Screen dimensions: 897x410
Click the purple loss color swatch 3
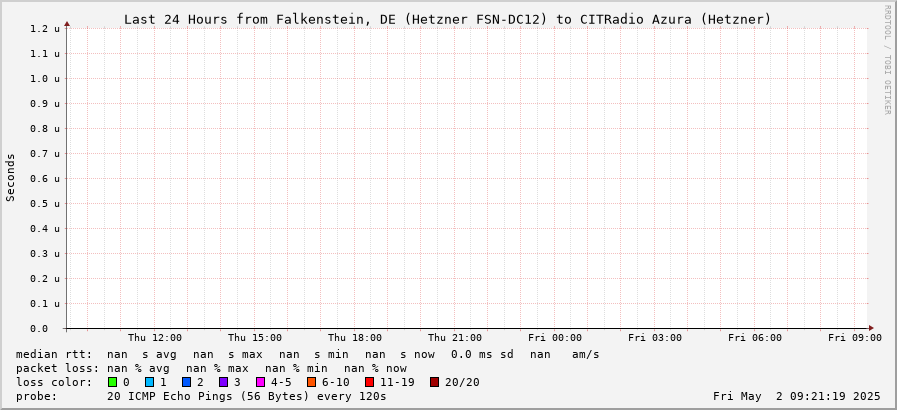[x=224, y=382]
